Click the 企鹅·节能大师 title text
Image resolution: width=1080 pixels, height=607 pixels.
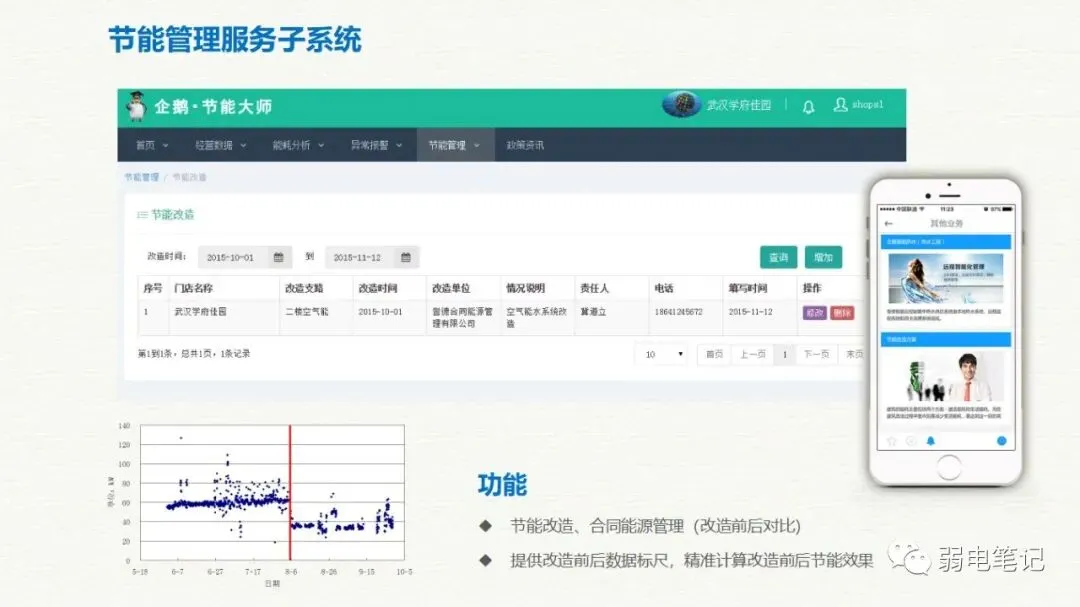click(x=214, y=107)
